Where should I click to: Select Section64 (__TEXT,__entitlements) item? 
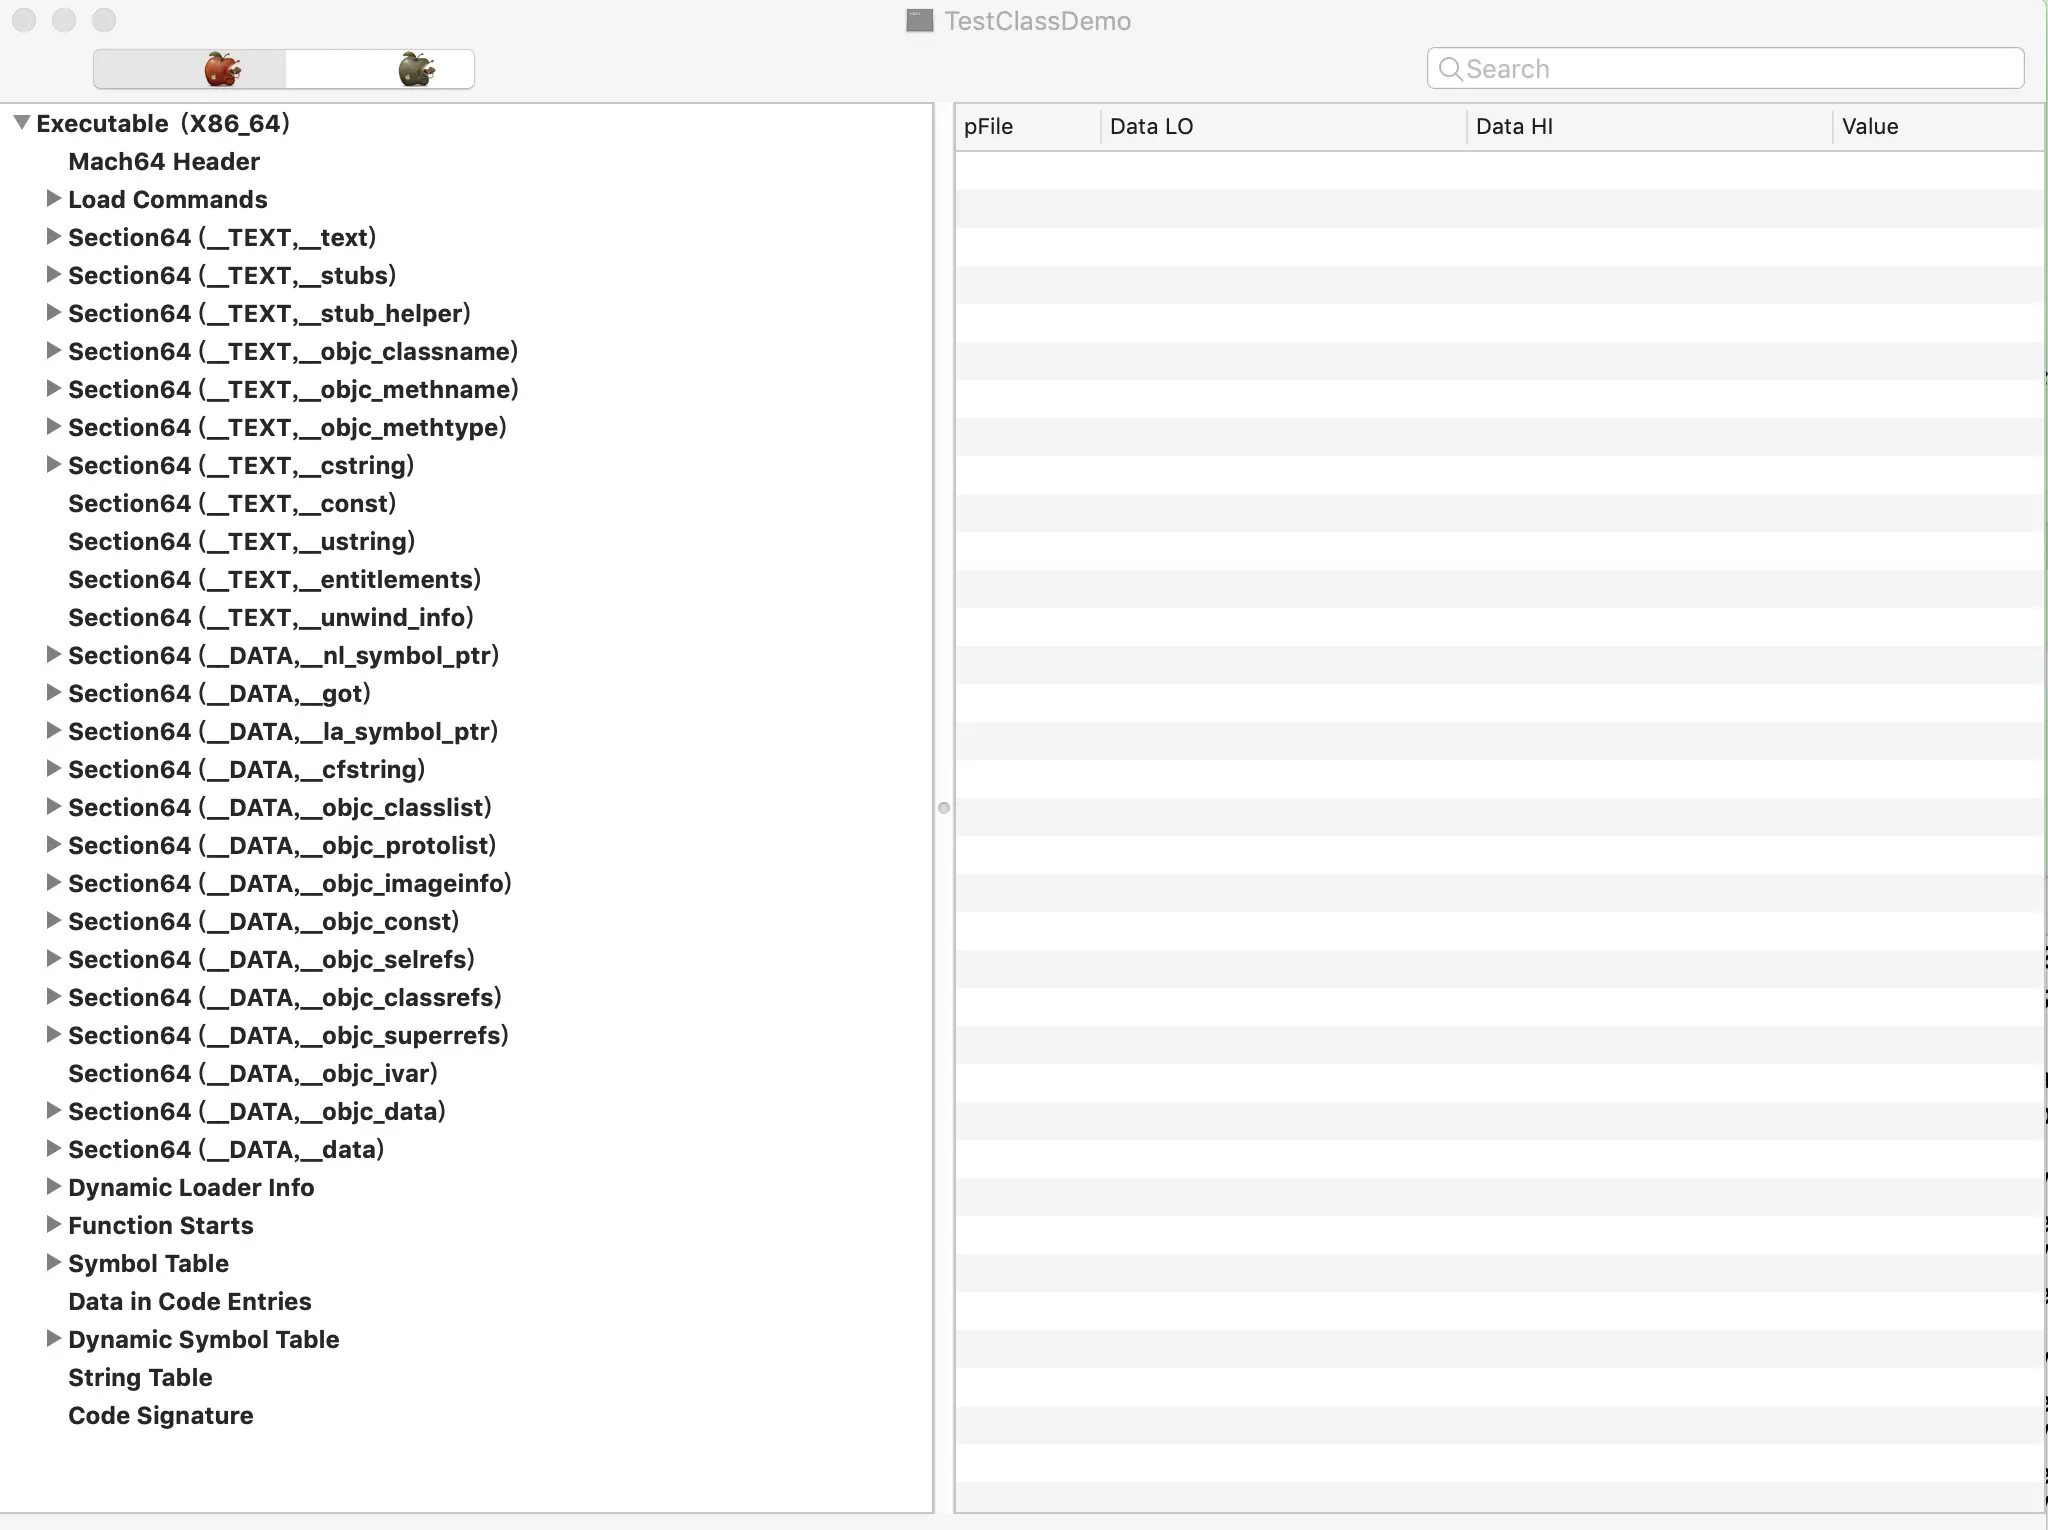(x=274, y=580)
